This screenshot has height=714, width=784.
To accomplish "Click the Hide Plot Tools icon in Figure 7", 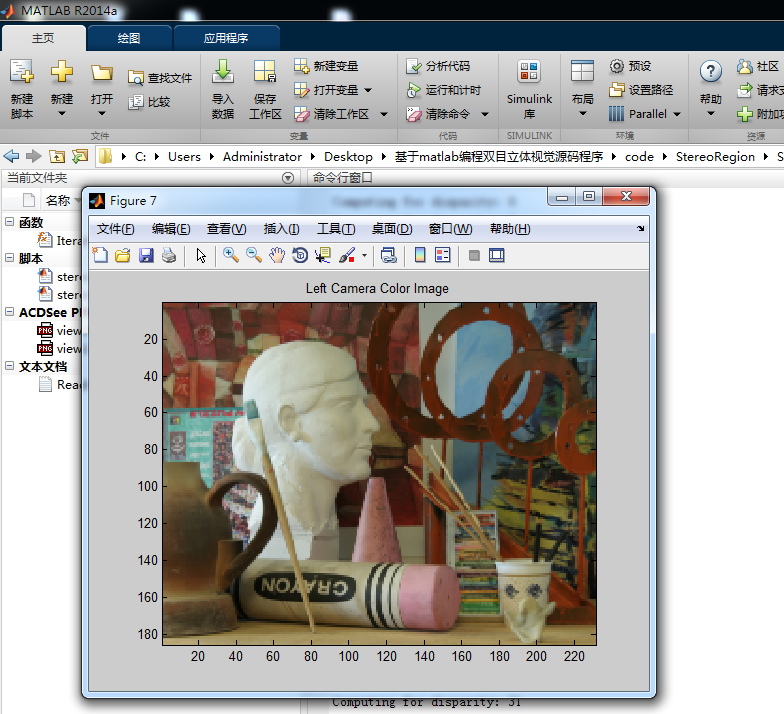I will [x=474, y=256].
